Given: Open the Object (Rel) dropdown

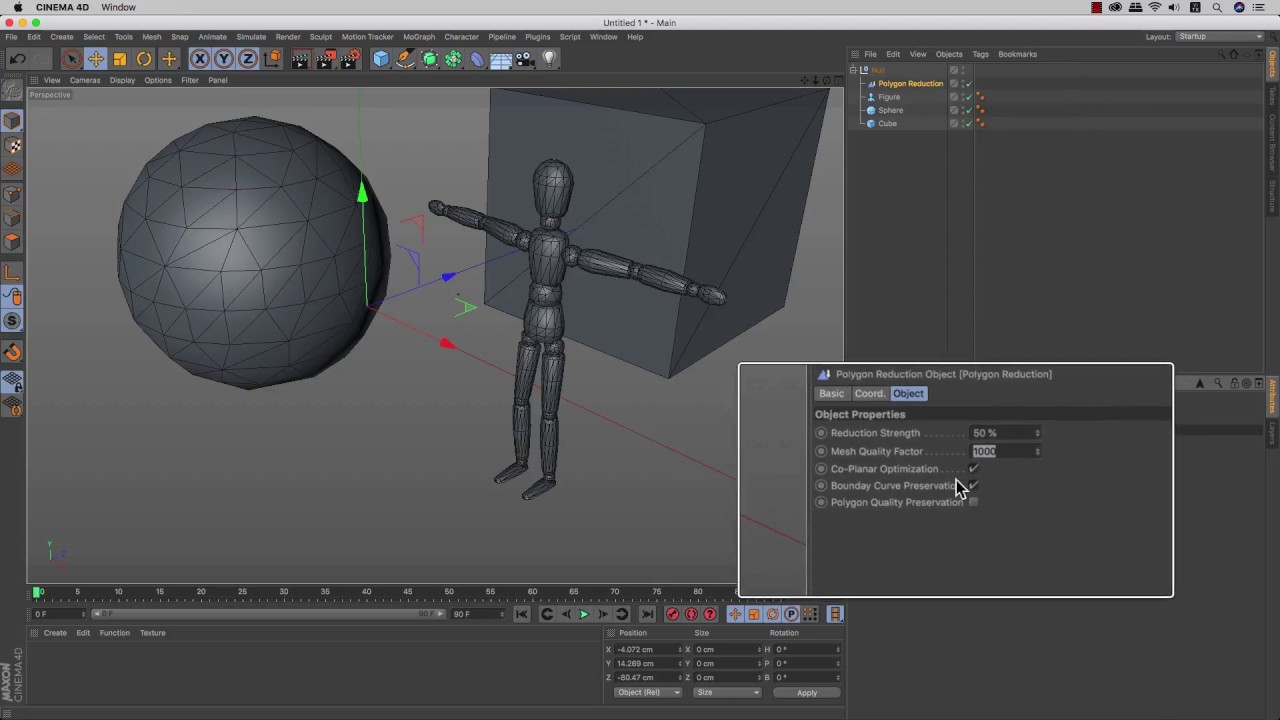Looking at the screenshot, I should click(x=648, y=692).
